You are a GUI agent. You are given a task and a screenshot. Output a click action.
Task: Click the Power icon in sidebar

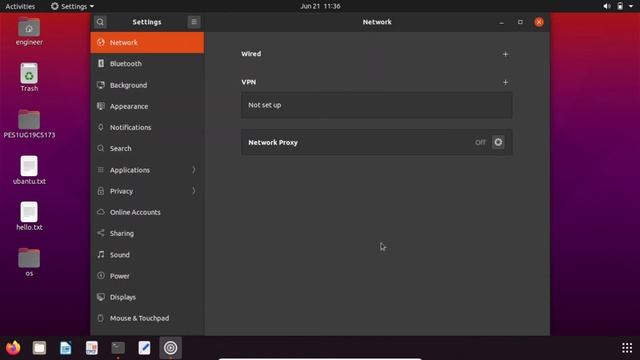(101, 276)
